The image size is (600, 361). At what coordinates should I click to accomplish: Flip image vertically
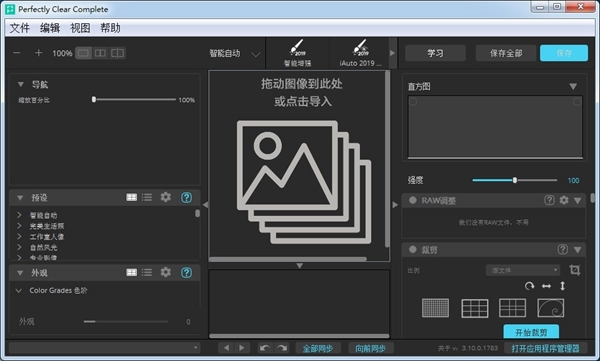click(562, 286)
